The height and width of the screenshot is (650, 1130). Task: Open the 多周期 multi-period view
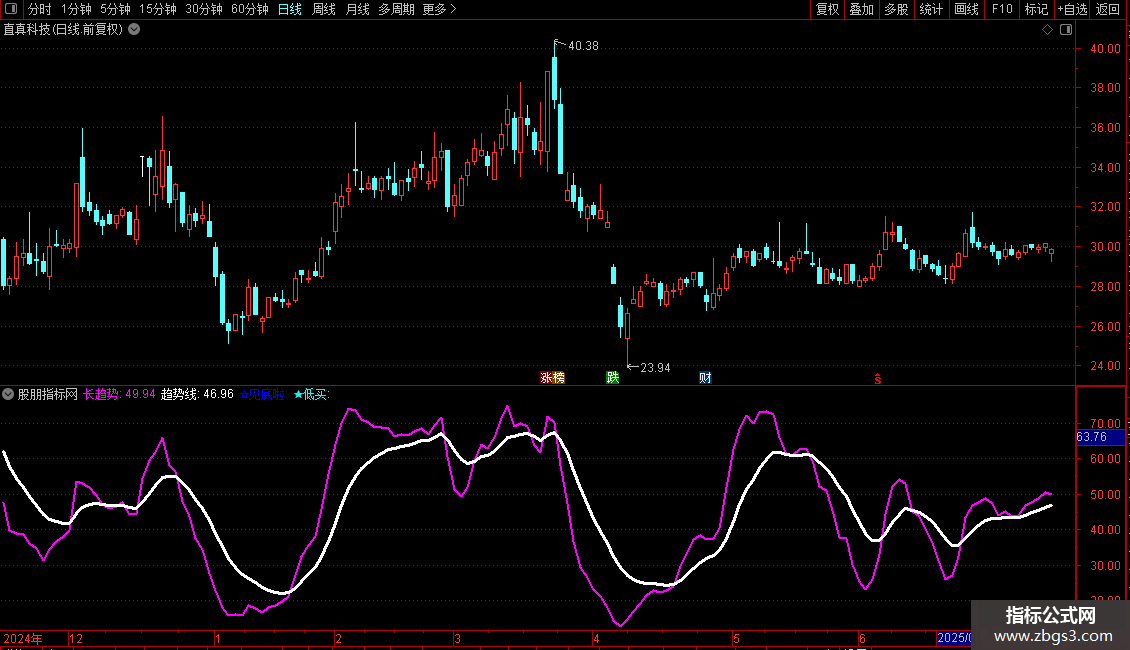pyautogui.click(x=396, y=9)
